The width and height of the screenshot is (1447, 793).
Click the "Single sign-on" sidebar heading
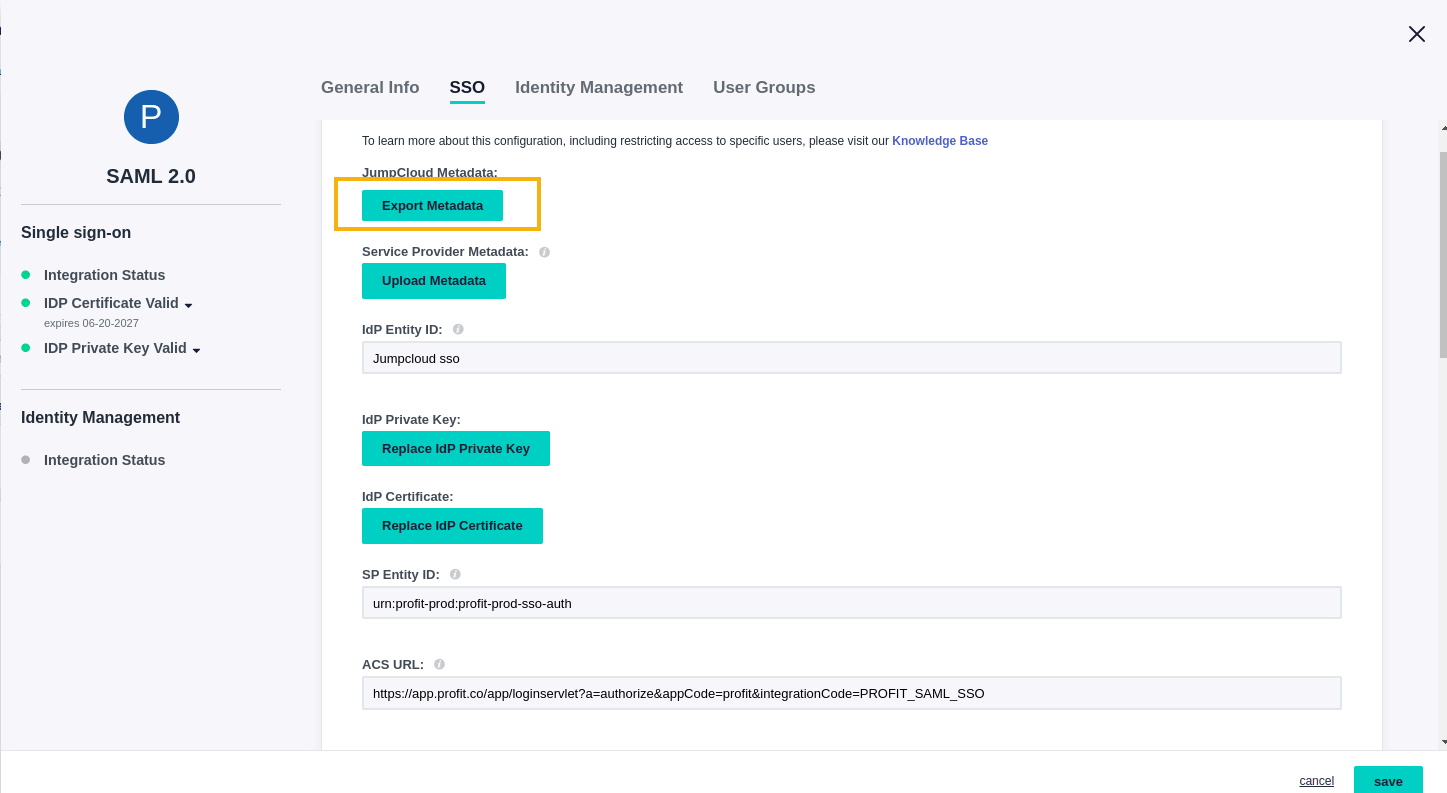76,233
